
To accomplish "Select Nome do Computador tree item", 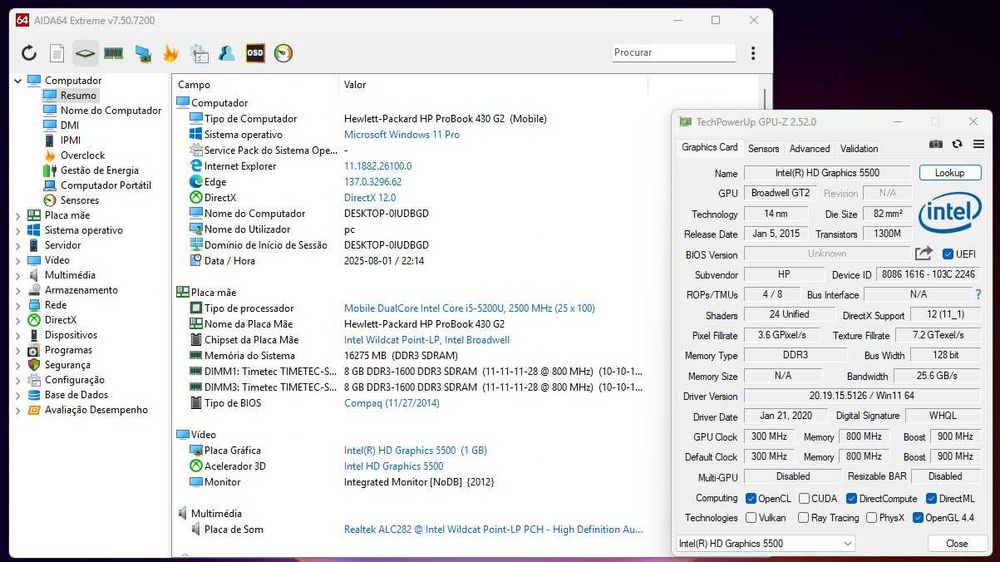I will click(111, 110).
